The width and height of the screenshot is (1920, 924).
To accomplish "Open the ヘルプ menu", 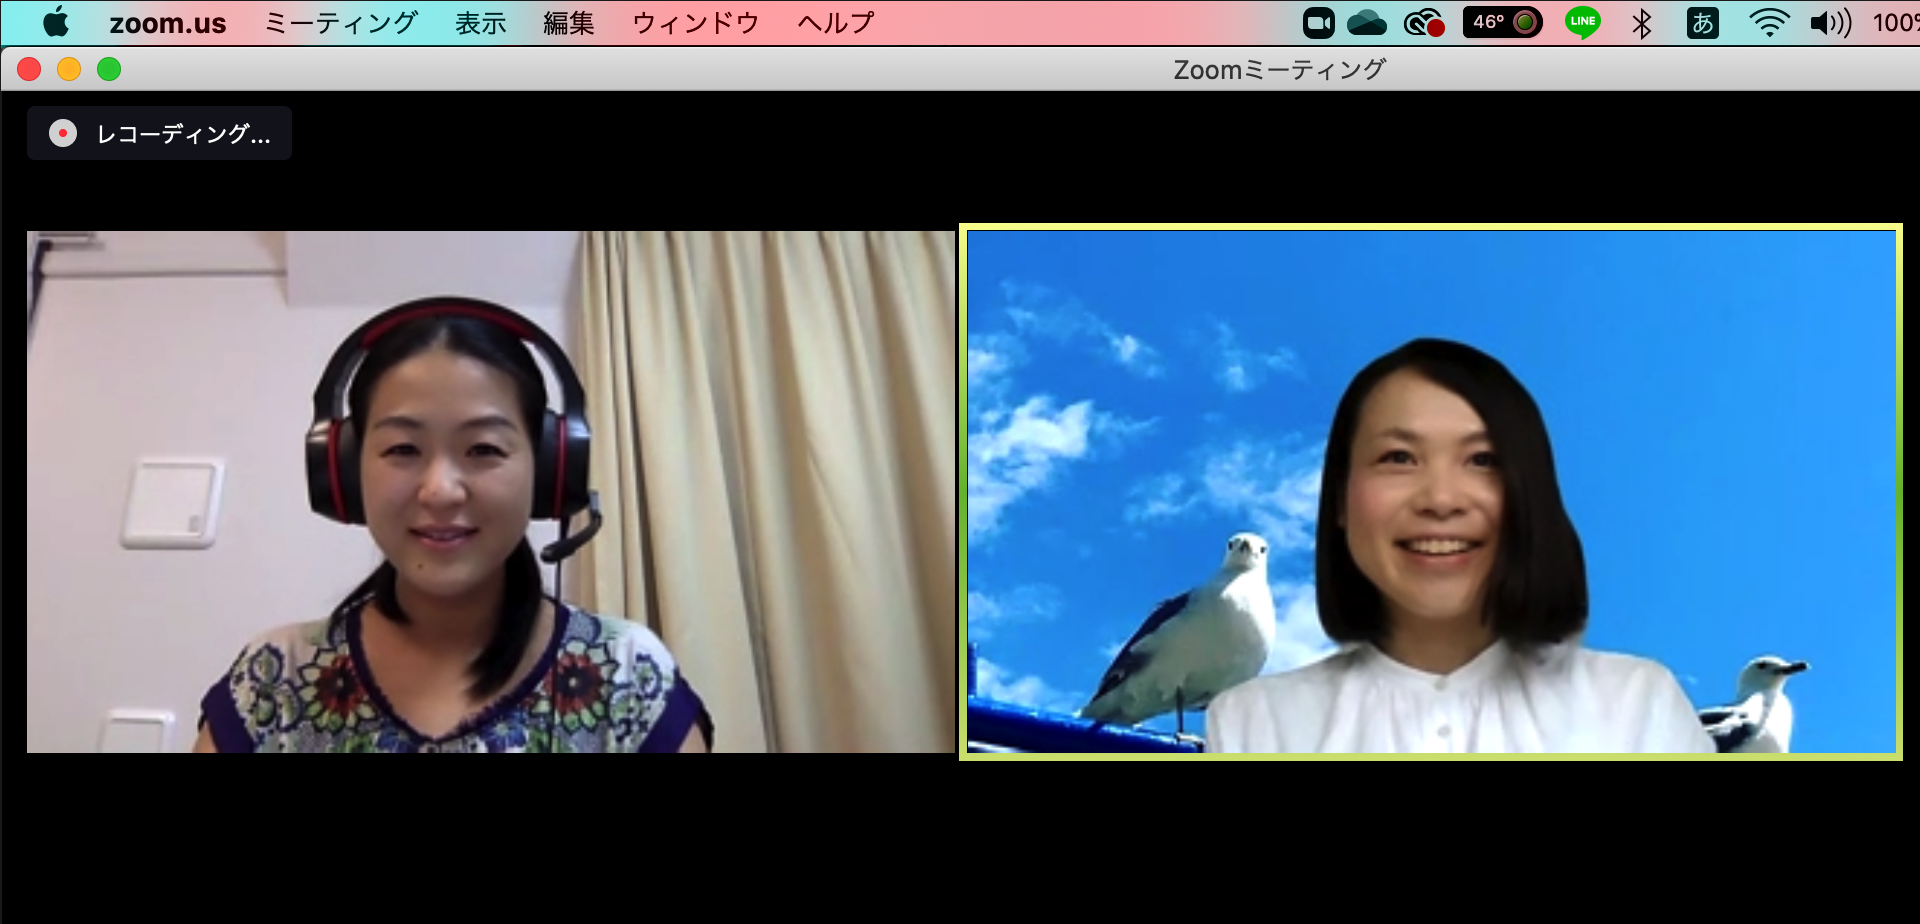I will [x=836, y=23].
